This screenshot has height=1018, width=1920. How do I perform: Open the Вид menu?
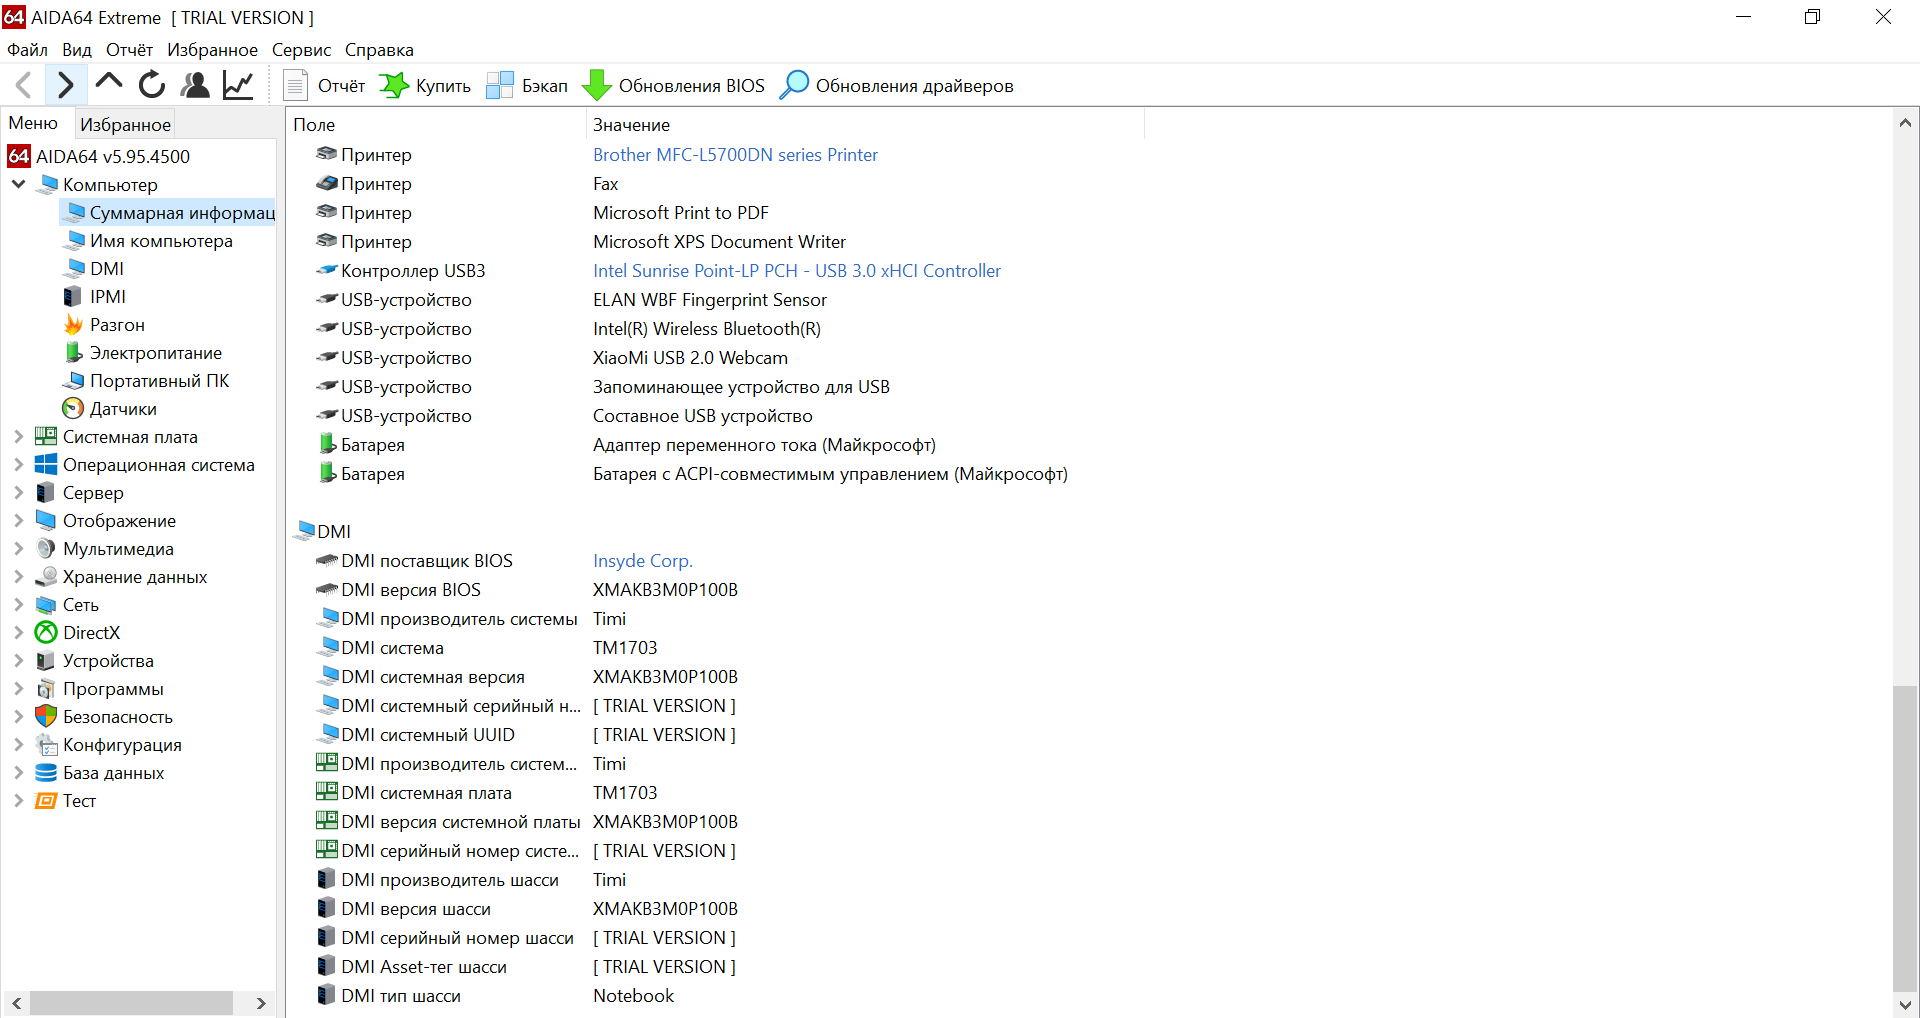[x=77, y=50]
